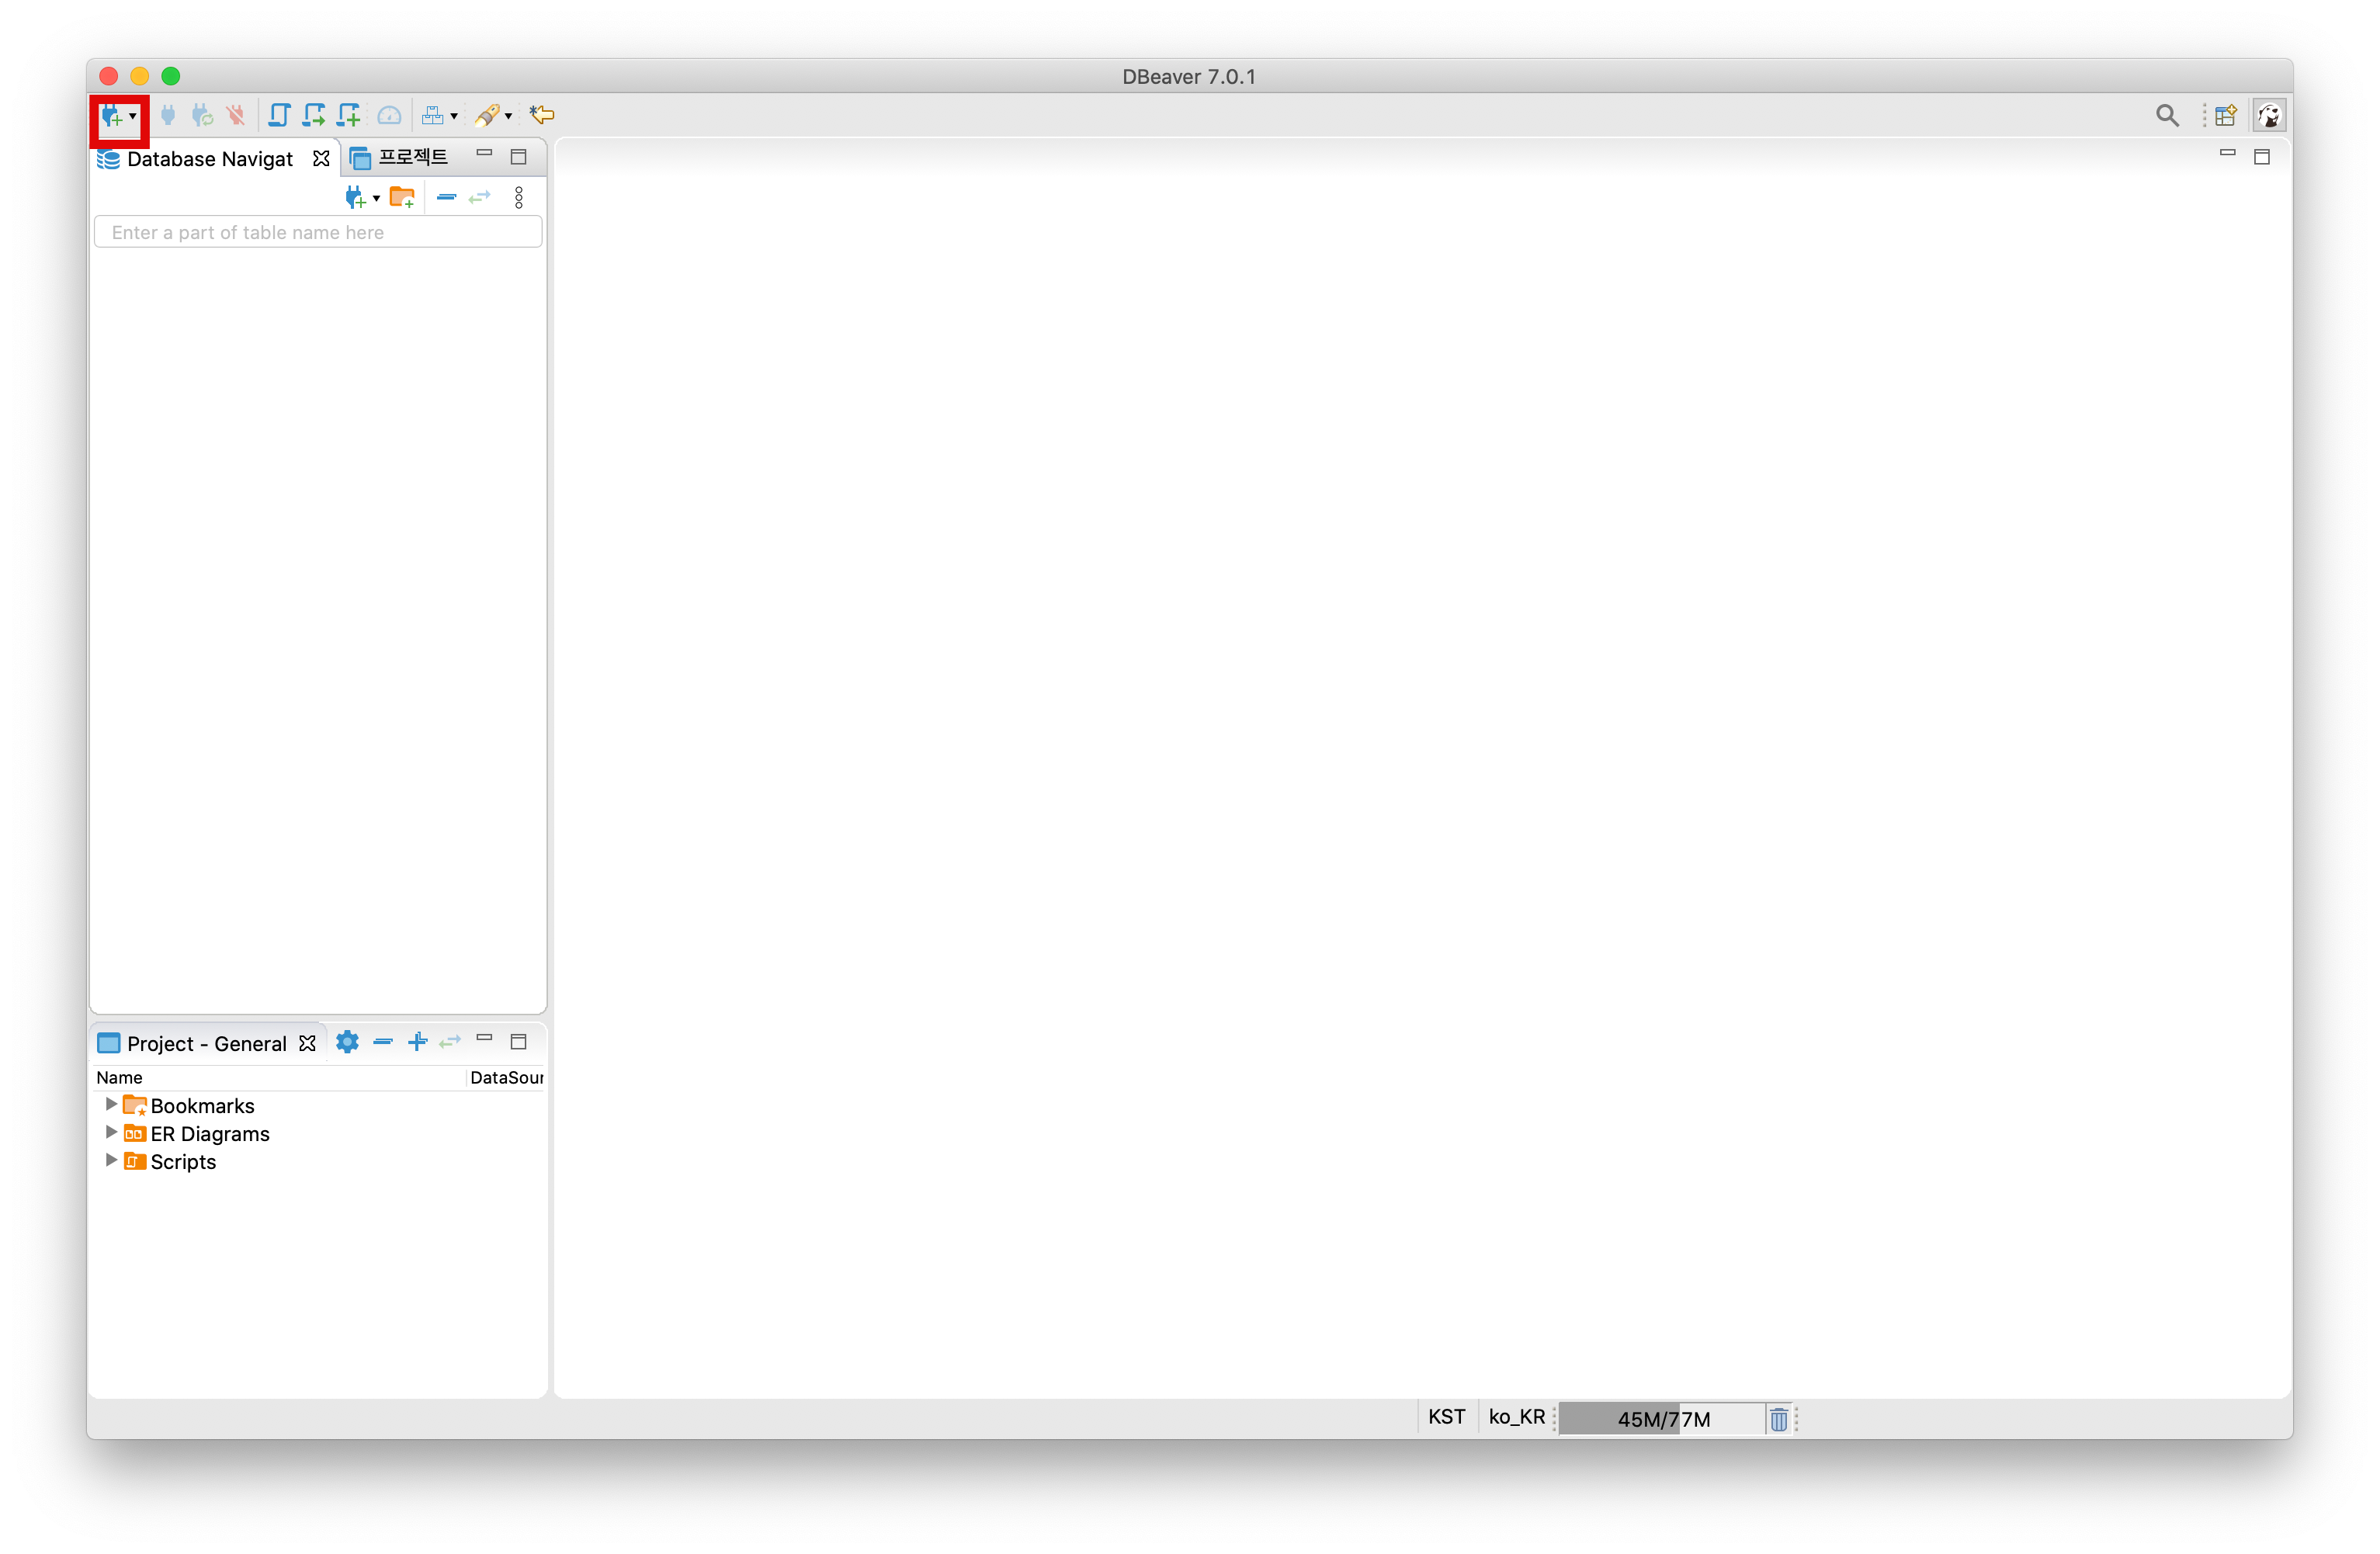
Task: Expand the Bookmarks folder
Action: point(111,1104)
